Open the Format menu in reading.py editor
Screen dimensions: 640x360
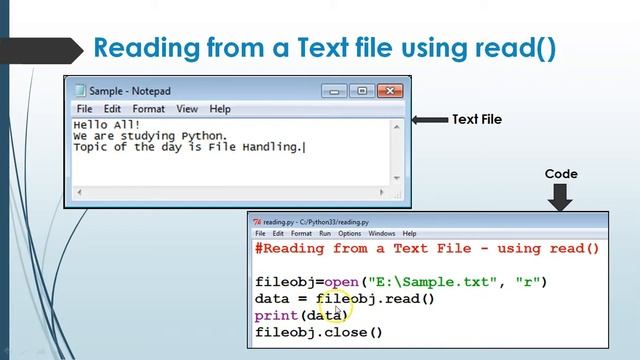(x=301, y=233)
